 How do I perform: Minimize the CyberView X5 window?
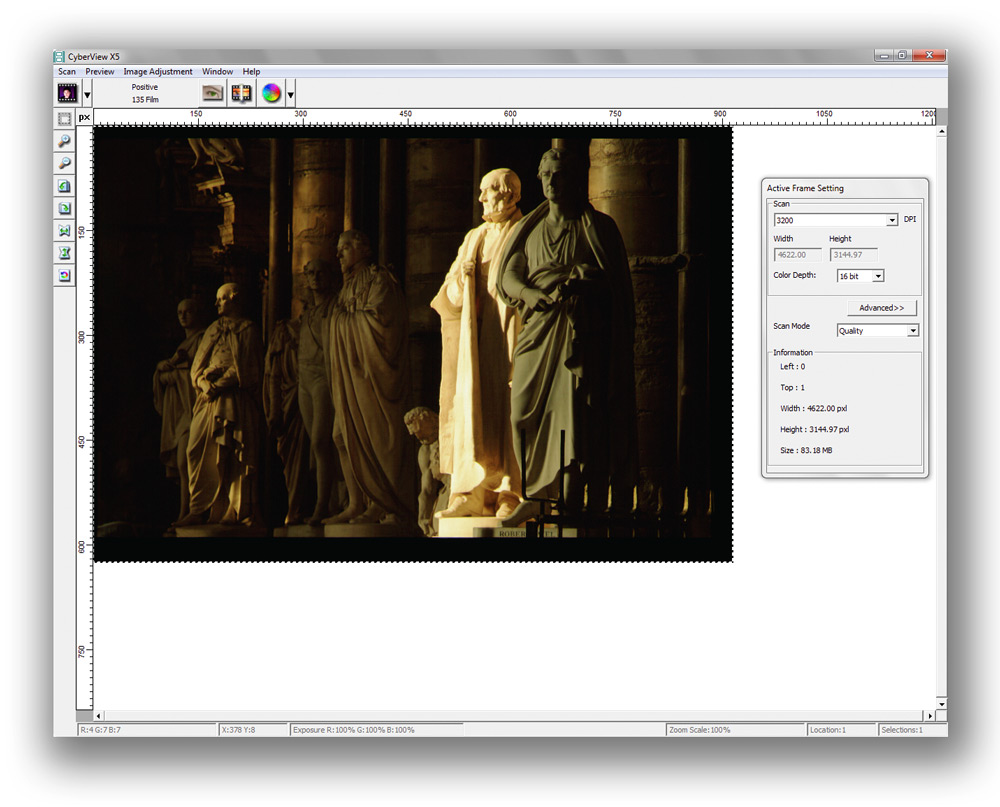(884, 56)
